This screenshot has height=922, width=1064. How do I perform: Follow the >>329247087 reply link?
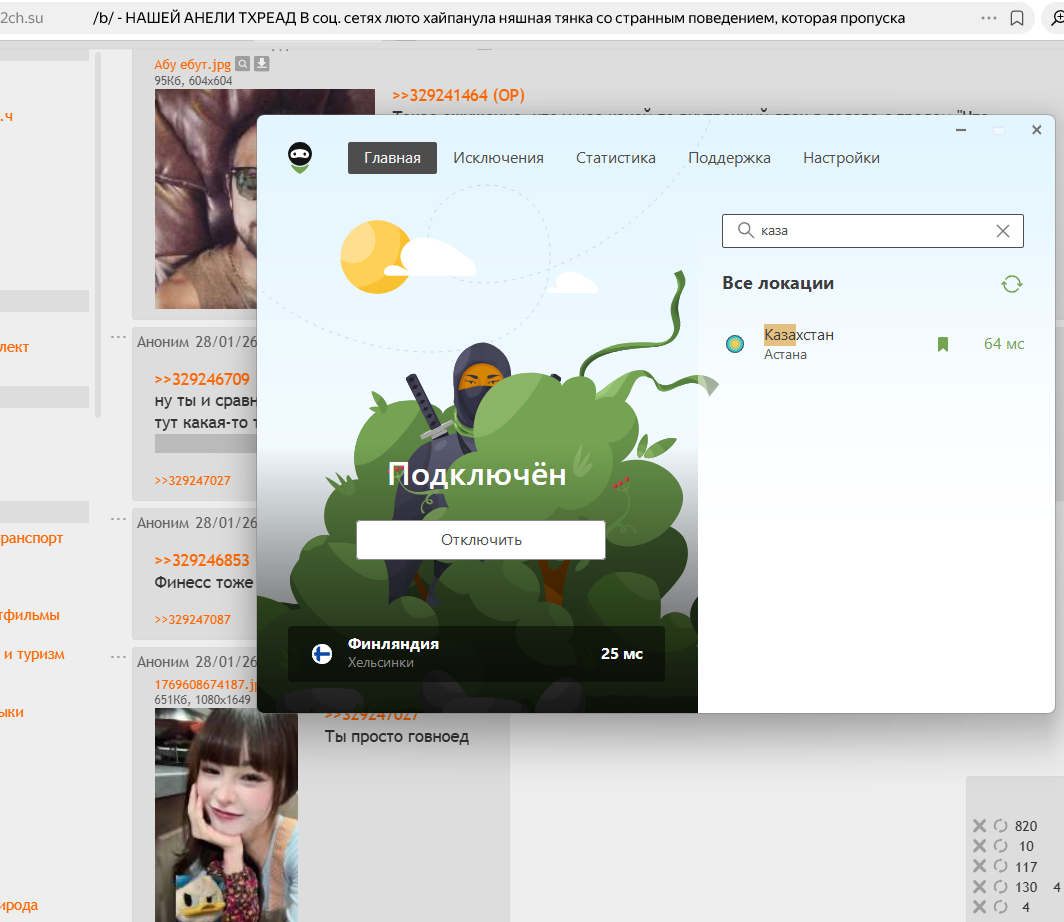(192, 619)
